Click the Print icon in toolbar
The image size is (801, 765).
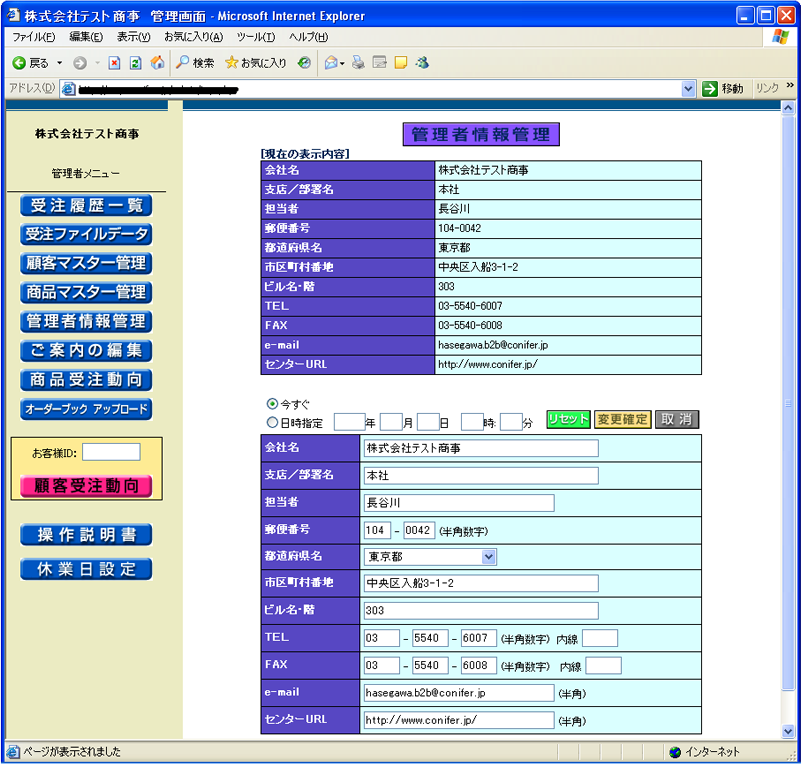[358, 62]
